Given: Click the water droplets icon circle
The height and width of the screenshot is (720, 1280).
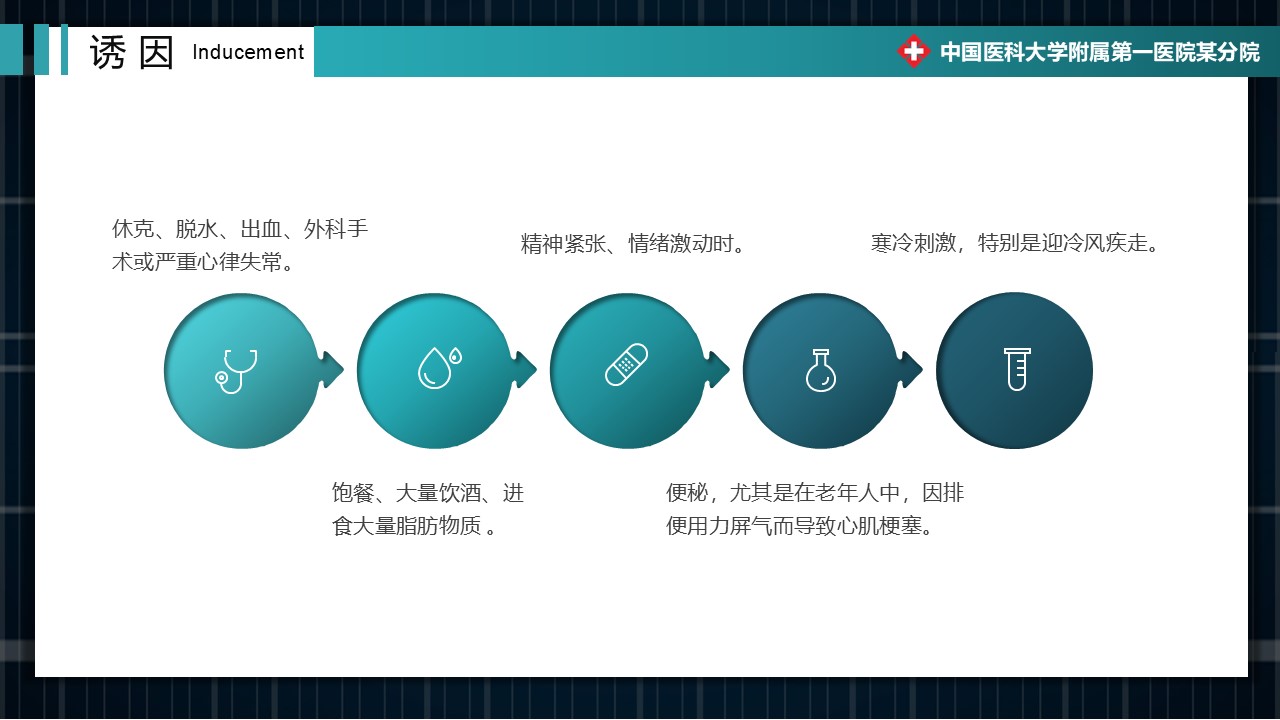Looking at the screenshot, I should click(435, 371).
